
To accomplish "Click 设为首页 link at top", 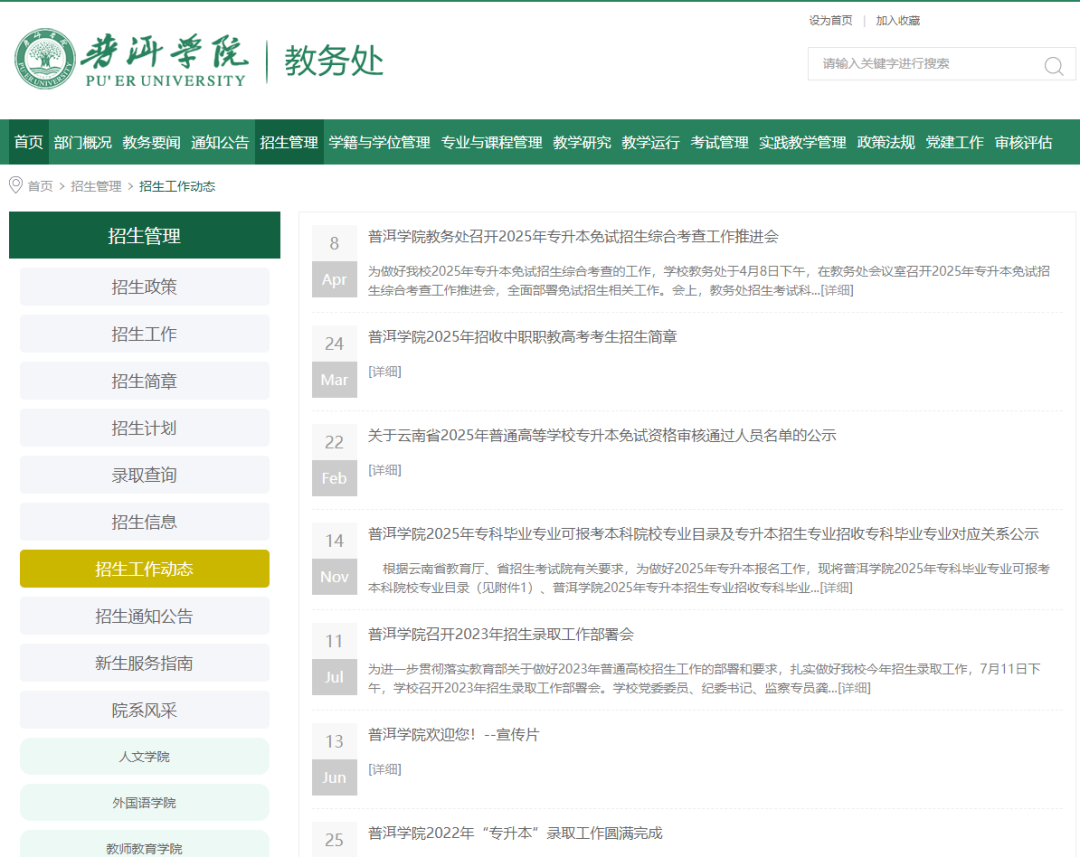I will [x=830, y=21].
